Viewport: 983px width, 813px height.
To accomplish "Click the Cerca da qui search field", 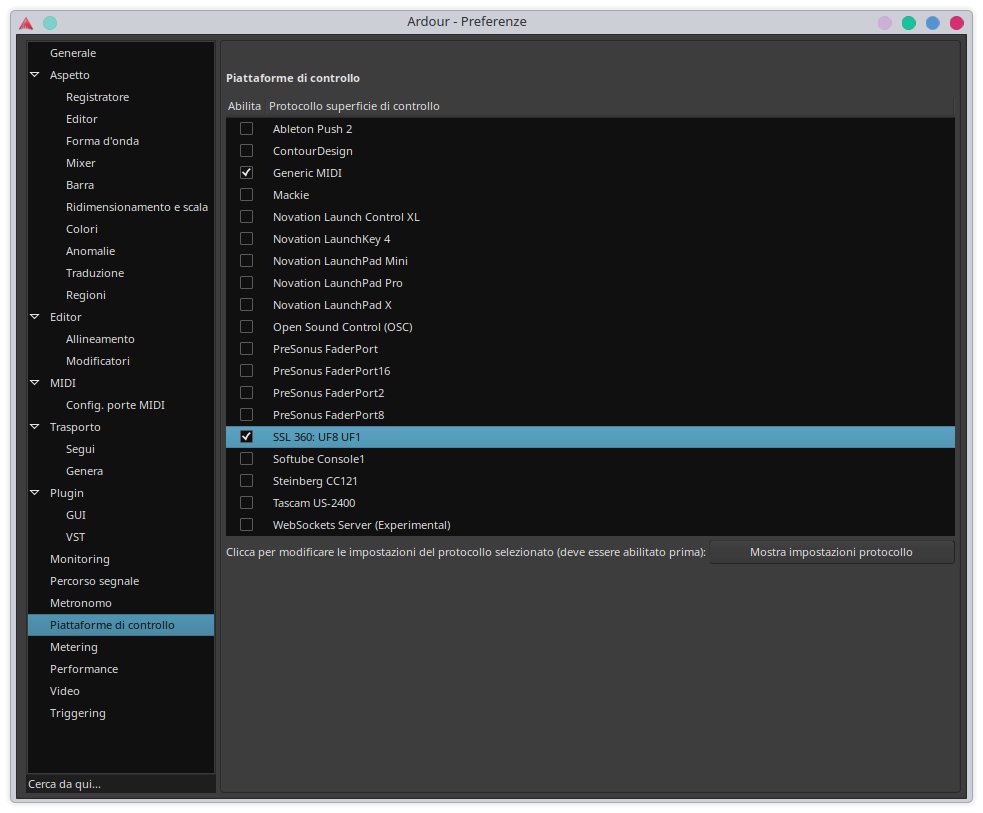I will [120, 784].
